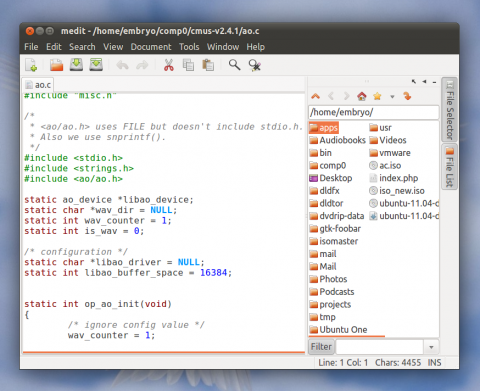Paste from the clipboard icon
The image size is (480, 391).
point(208,65)
